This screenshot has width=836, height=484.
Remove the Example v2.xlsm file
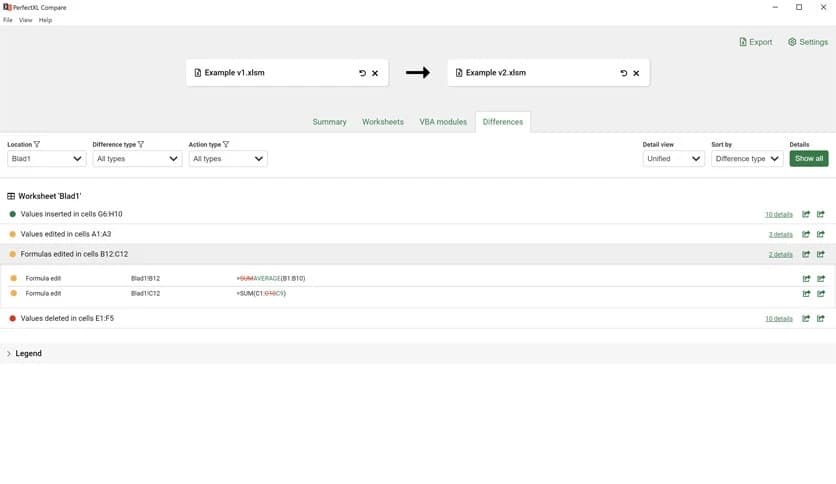click(636, 73)
